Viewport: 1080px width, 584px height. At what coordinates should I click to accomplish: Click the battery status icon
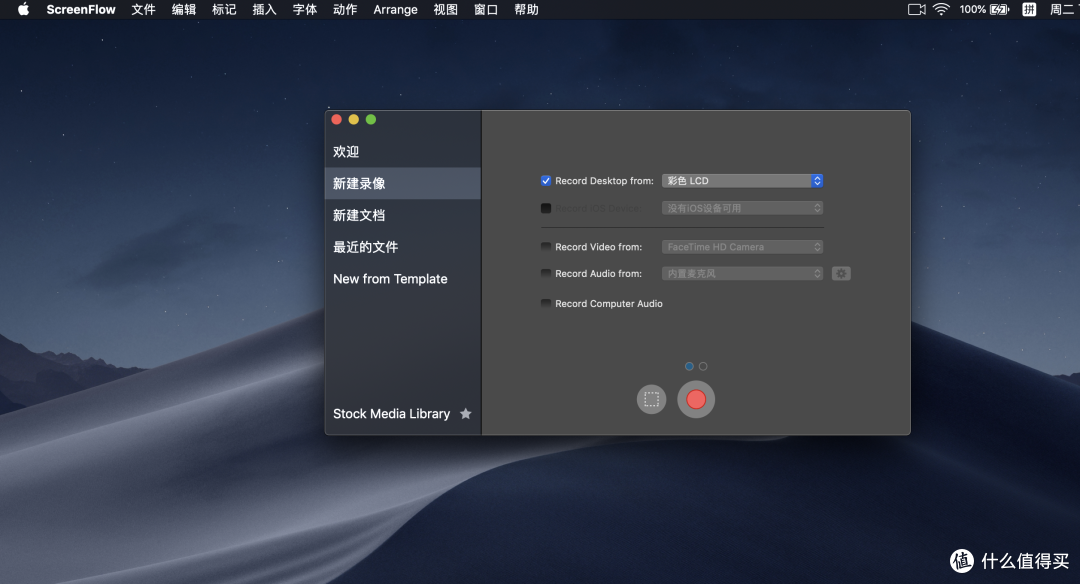tap(999, 10)
